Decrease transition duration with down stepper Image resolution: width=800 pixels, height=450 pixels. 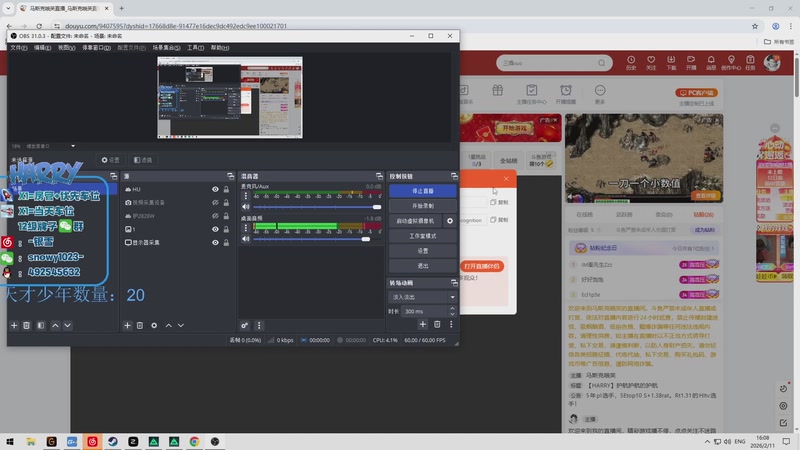coord(452,314)
